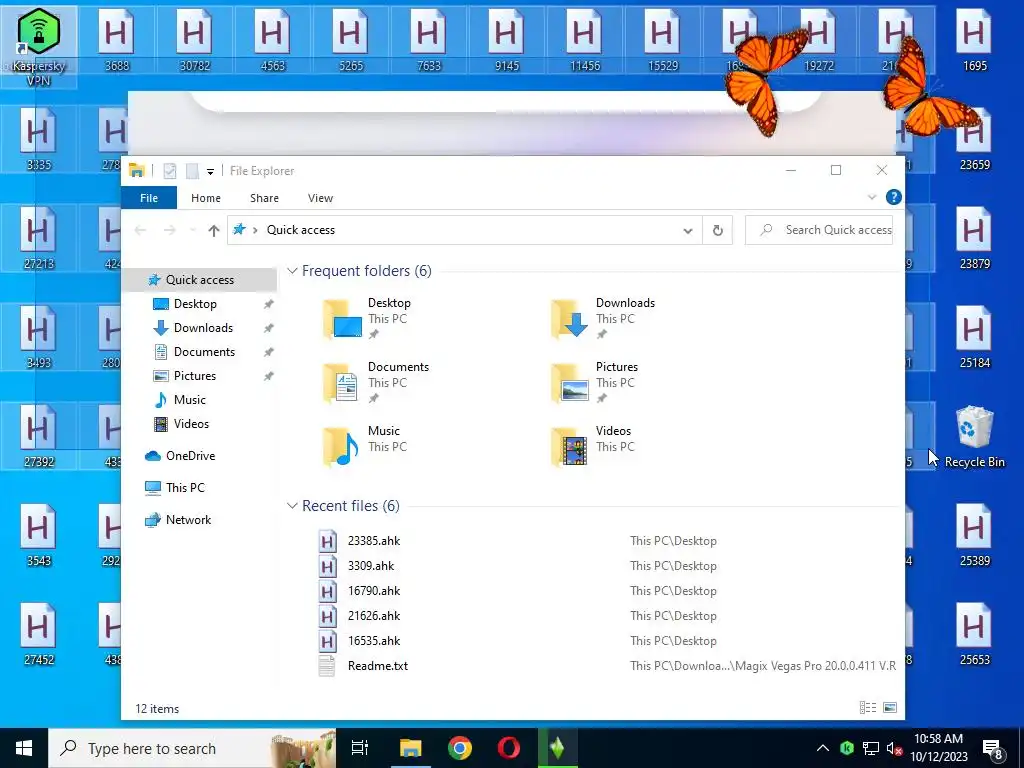Click the Windows Start button
This screenshot has height=768, width=1024.
click(x=24, y=748)
